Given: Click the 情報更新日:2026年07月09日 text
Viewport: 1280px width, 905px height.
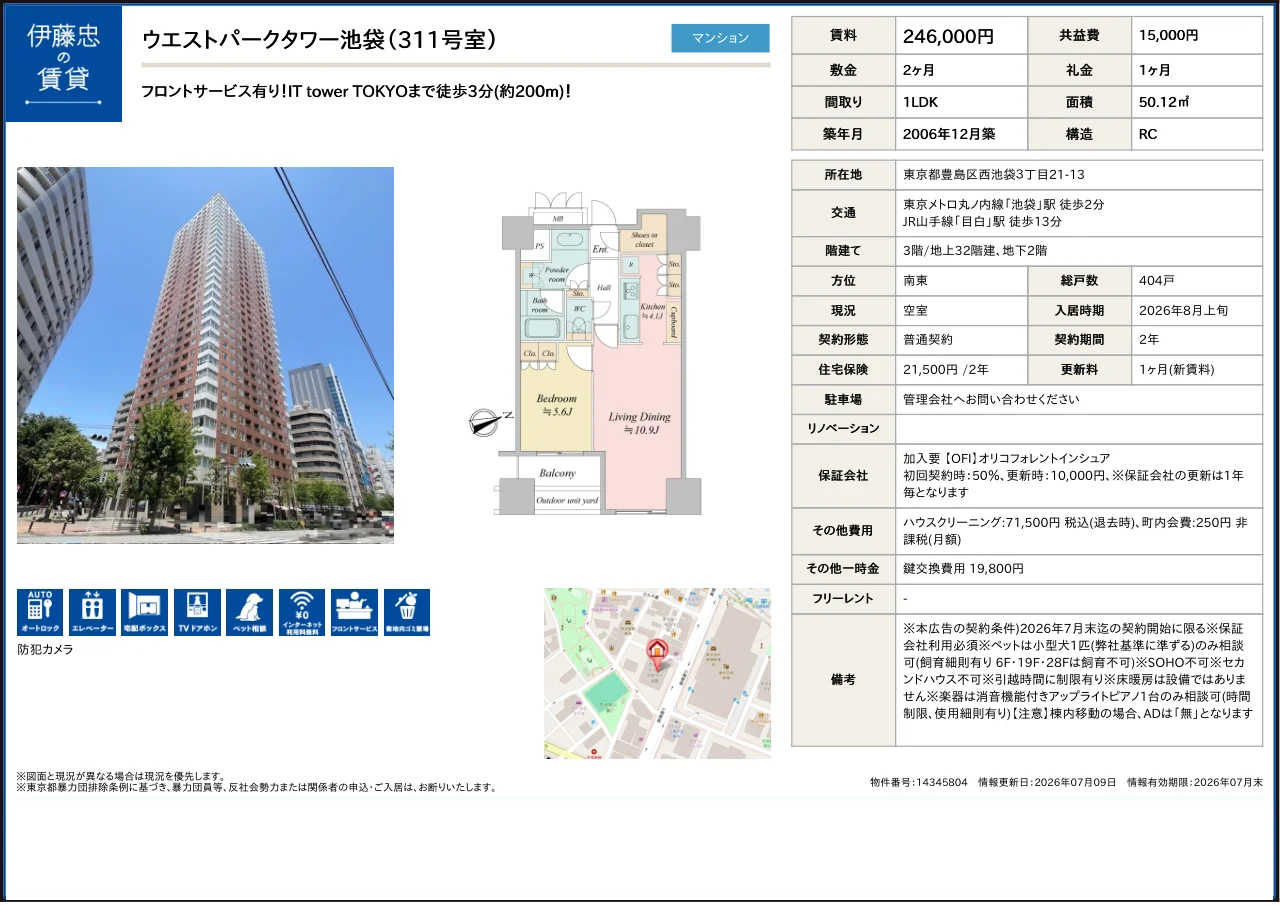Looking at the screenshot, I should click(x=1047, y=782).
